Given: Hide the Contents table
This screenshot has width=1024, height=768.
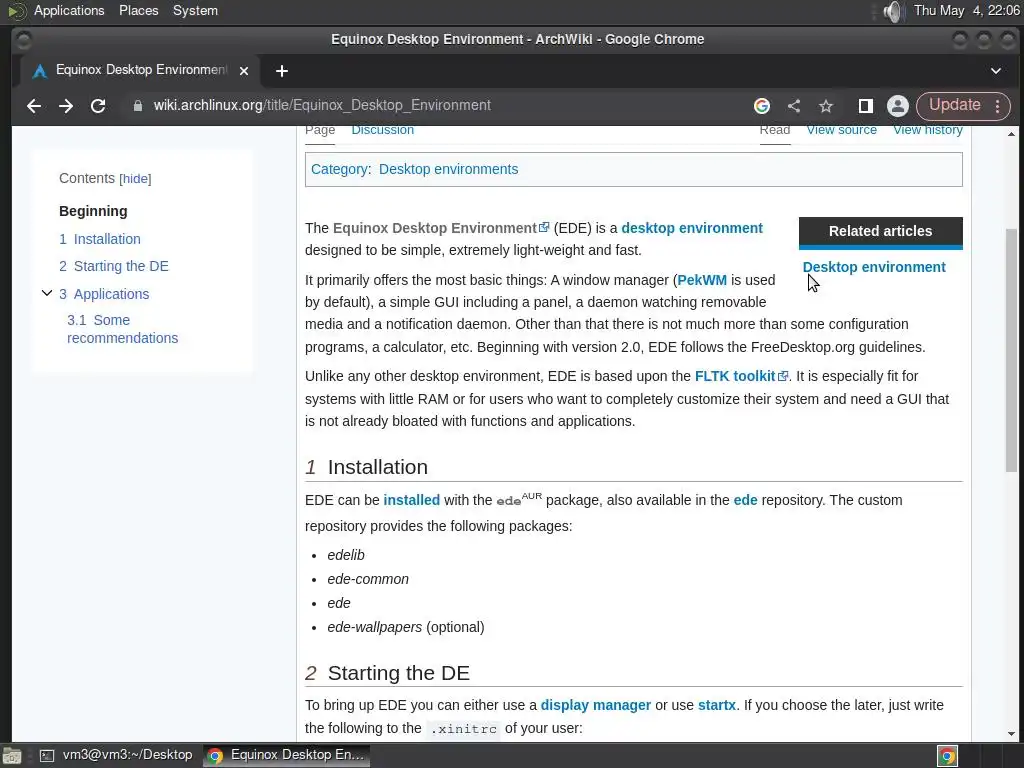Looking at the screenshot, I should tap(135, 179).
